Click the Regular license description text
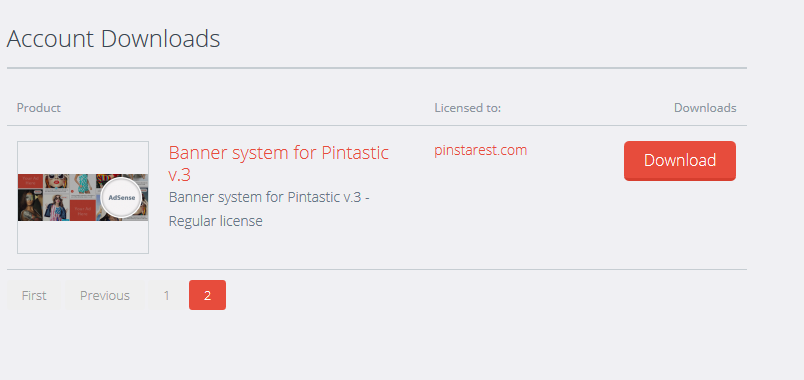Screen dimensions: 804x380 pos(215,221)
